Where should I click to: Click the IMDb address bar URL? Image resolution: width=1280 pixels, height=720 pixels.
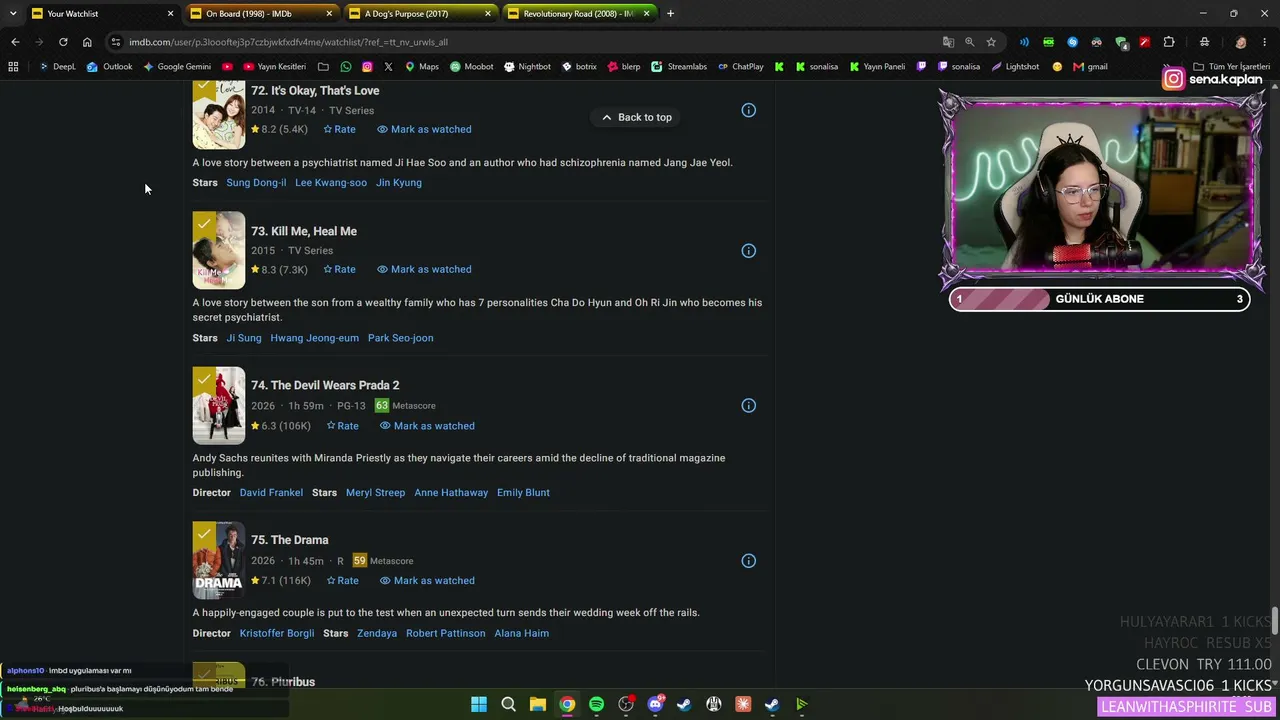coord(288,42)
